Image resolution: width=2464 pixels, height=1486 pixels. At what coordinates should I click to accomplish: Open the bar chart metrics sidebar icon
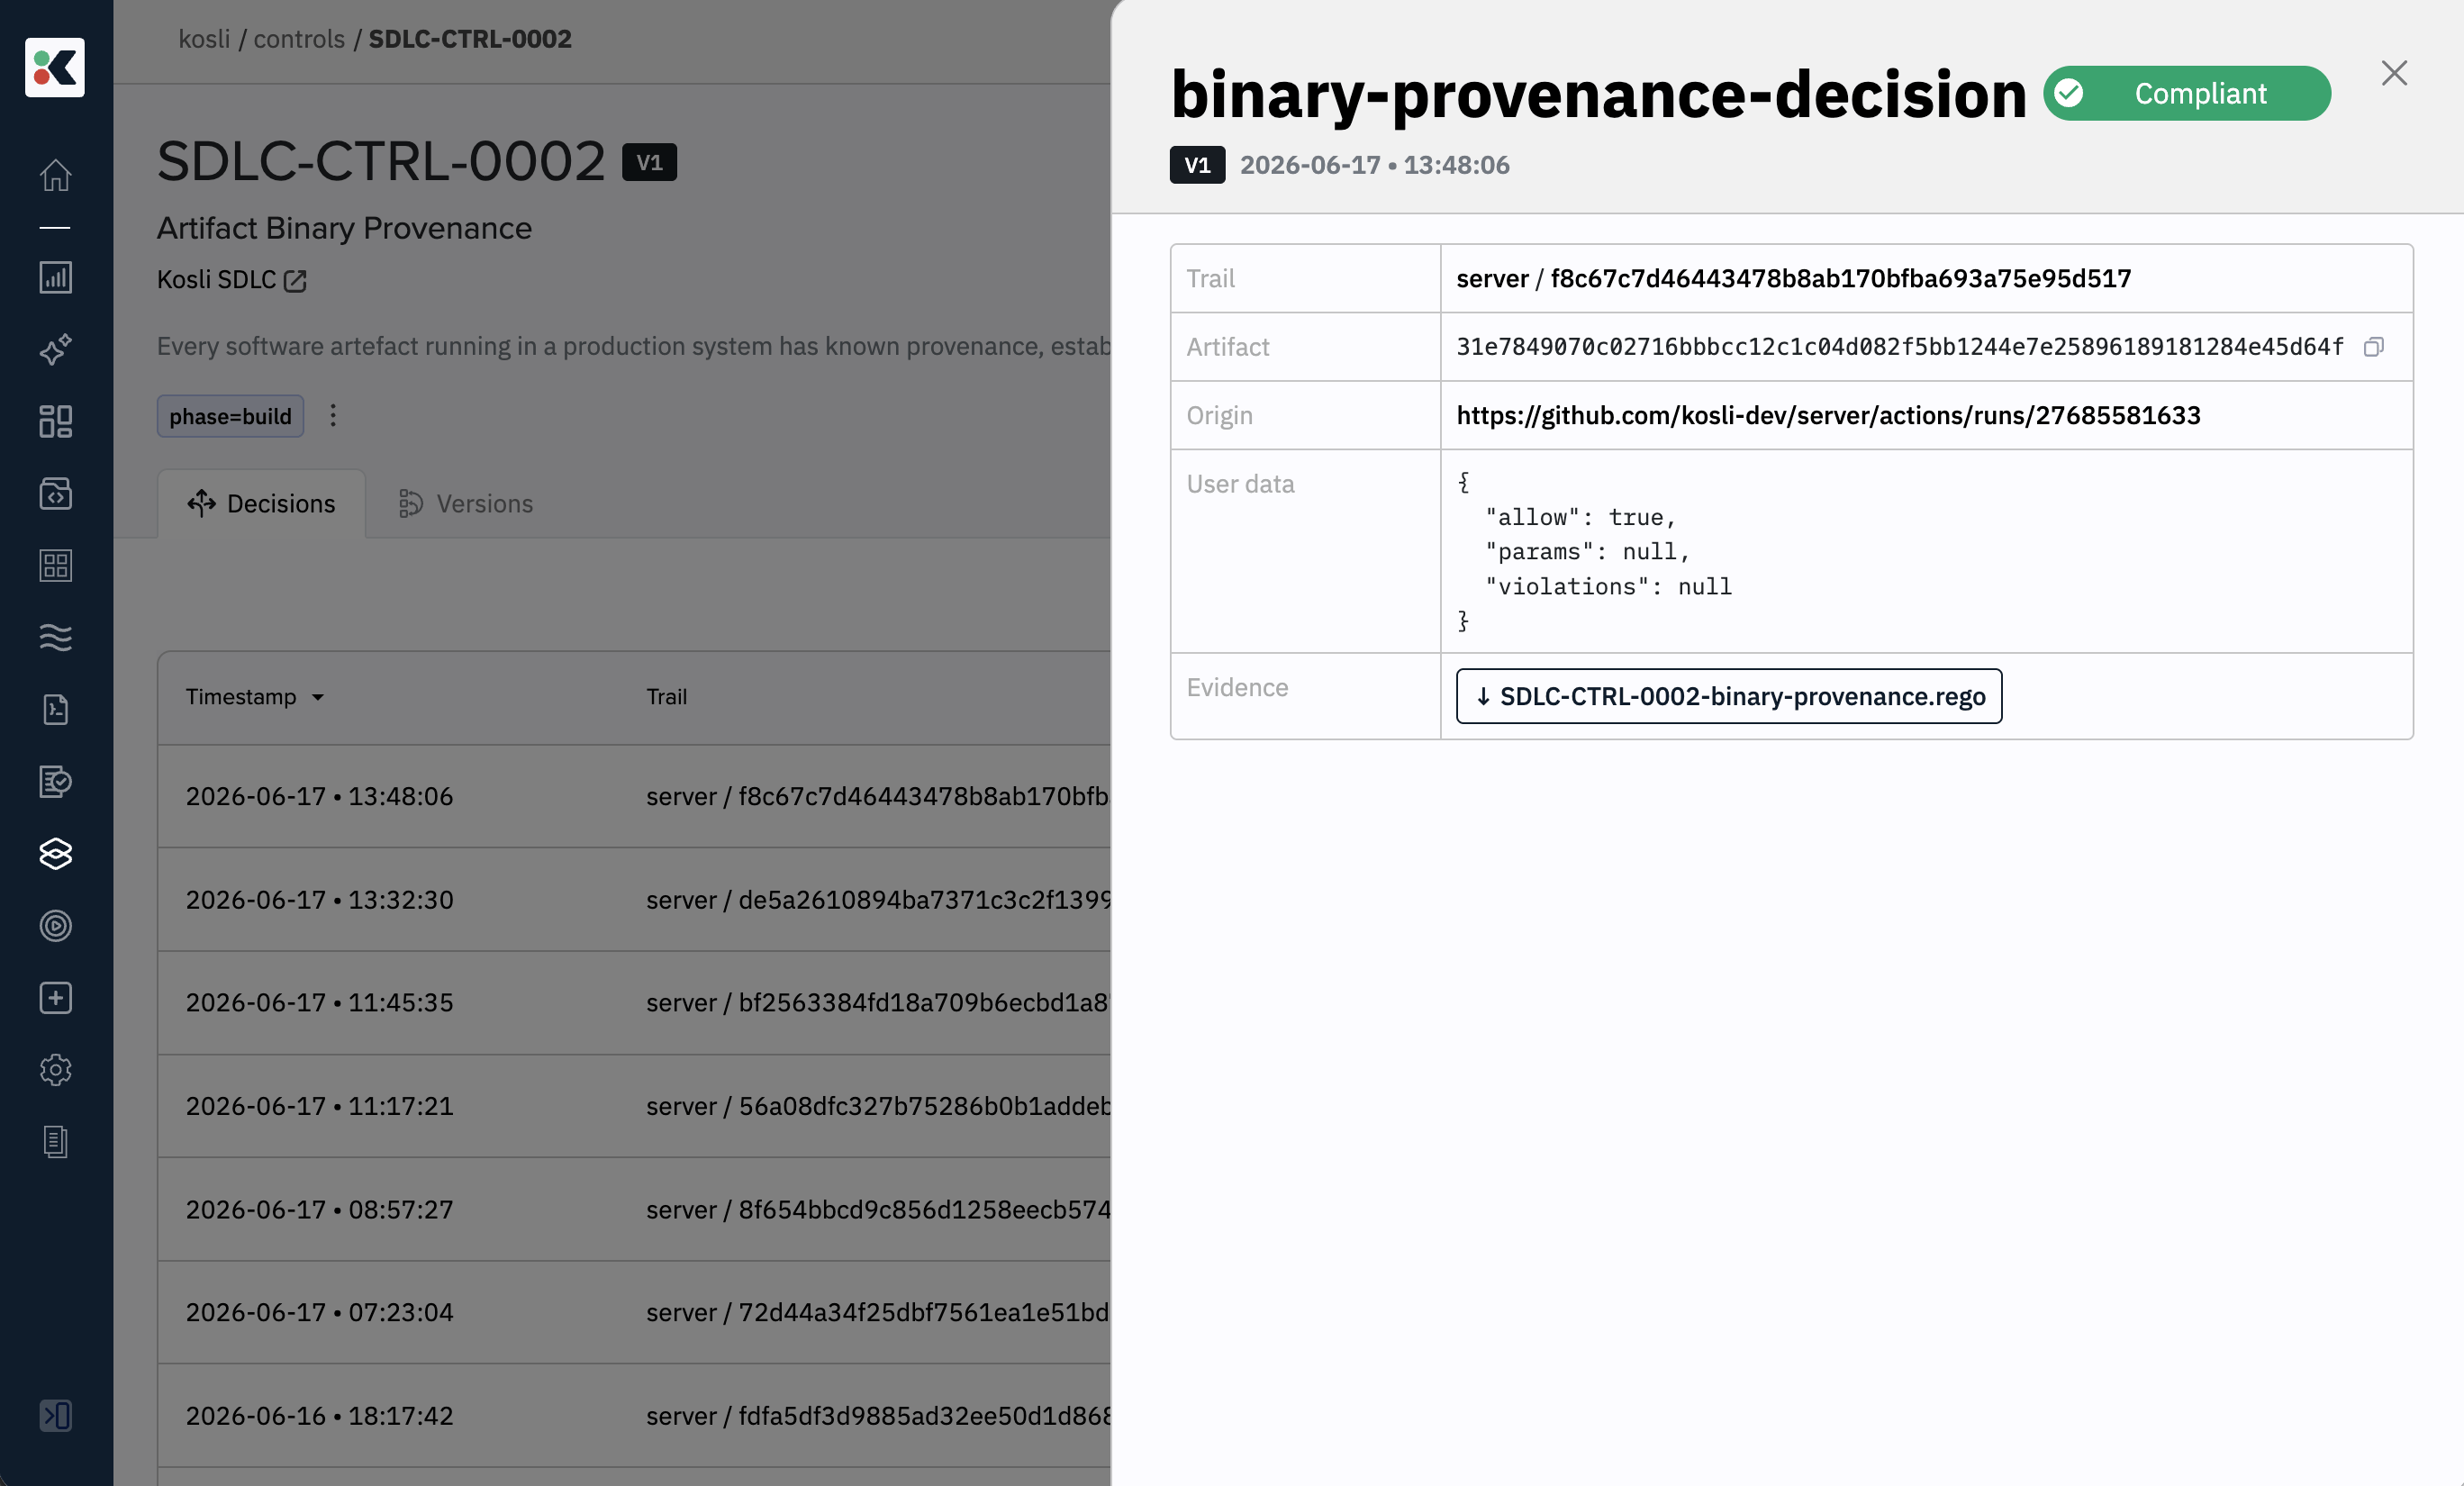tap(55, 277)
